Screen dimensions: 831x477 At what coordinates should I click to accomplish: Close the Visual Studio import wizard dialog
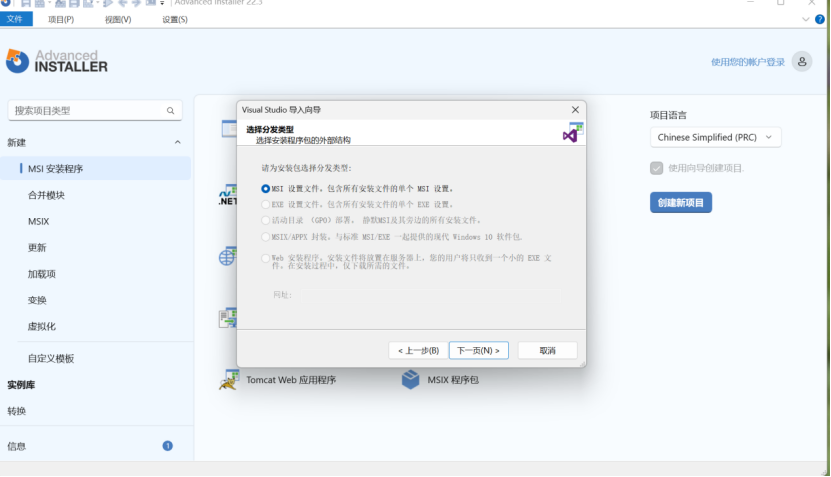[575, 110]
